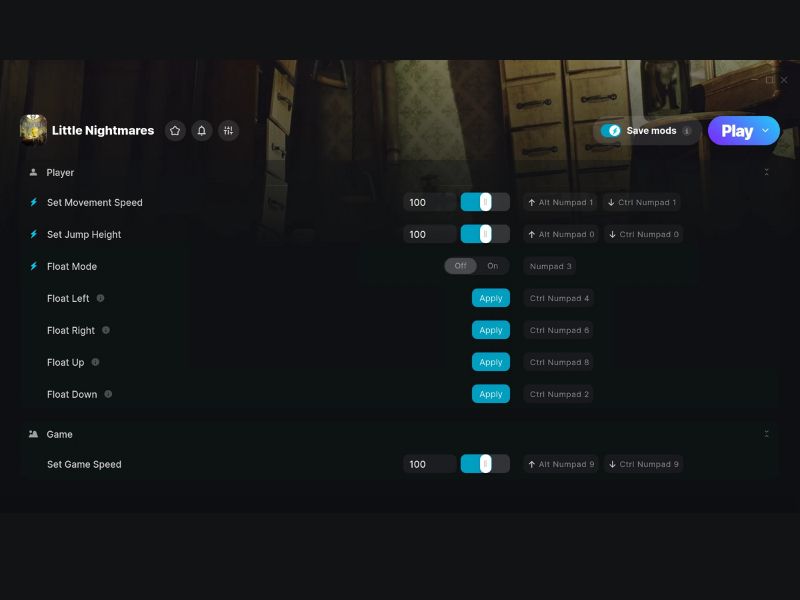Click the Play button
This screenshot has height=600, width=800.
737,131
